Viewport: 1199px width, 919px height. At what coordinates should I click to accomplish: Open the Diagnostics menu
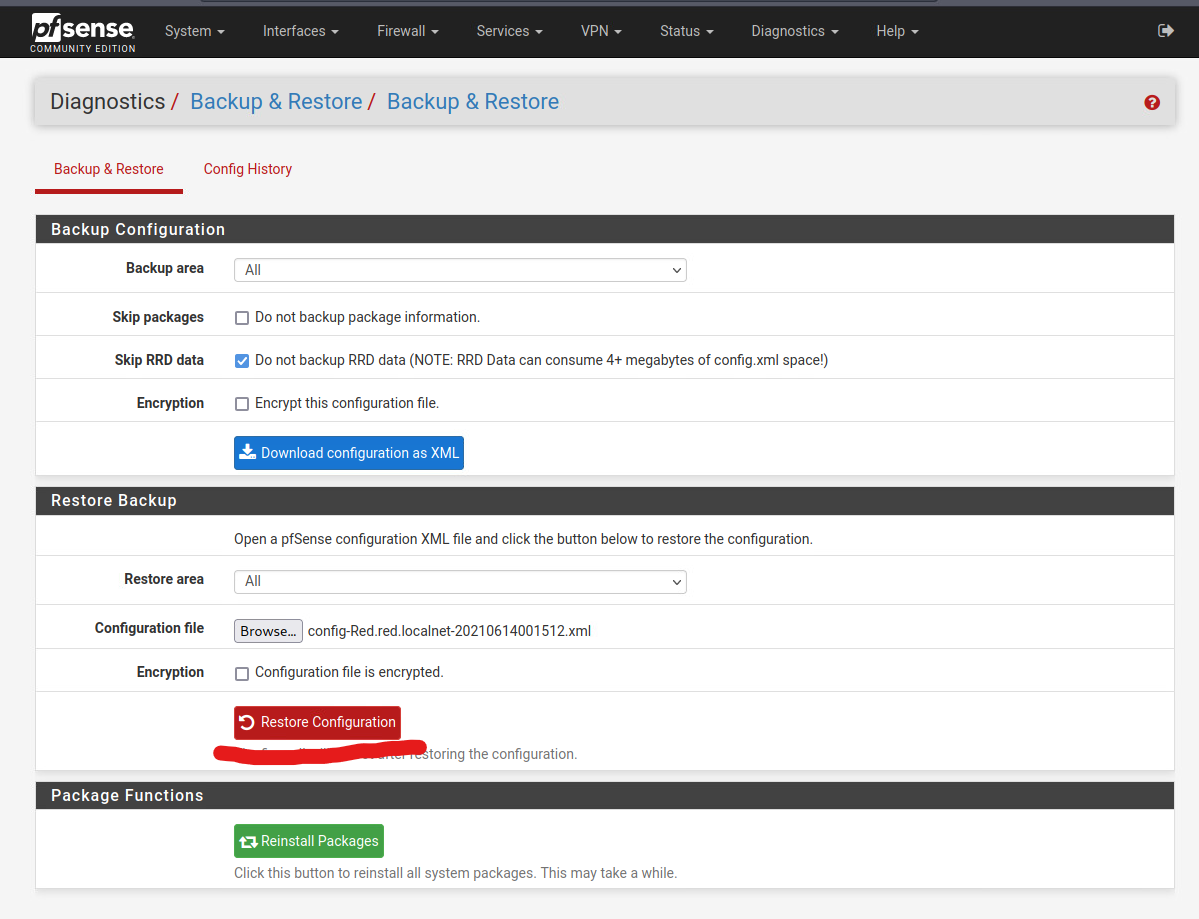(x=794, y=31)
